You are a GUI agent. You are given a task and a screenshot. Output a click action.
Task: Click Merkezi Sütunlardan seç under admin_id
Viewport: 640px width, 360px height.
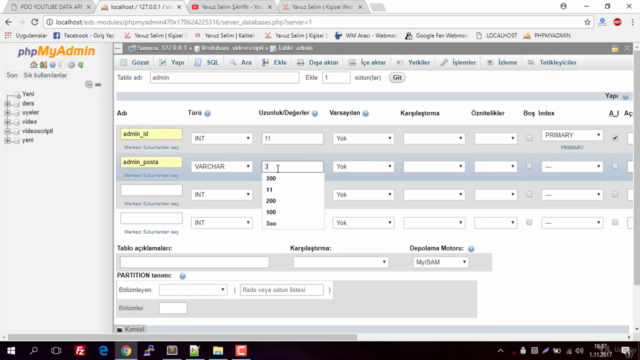[151, 147]
